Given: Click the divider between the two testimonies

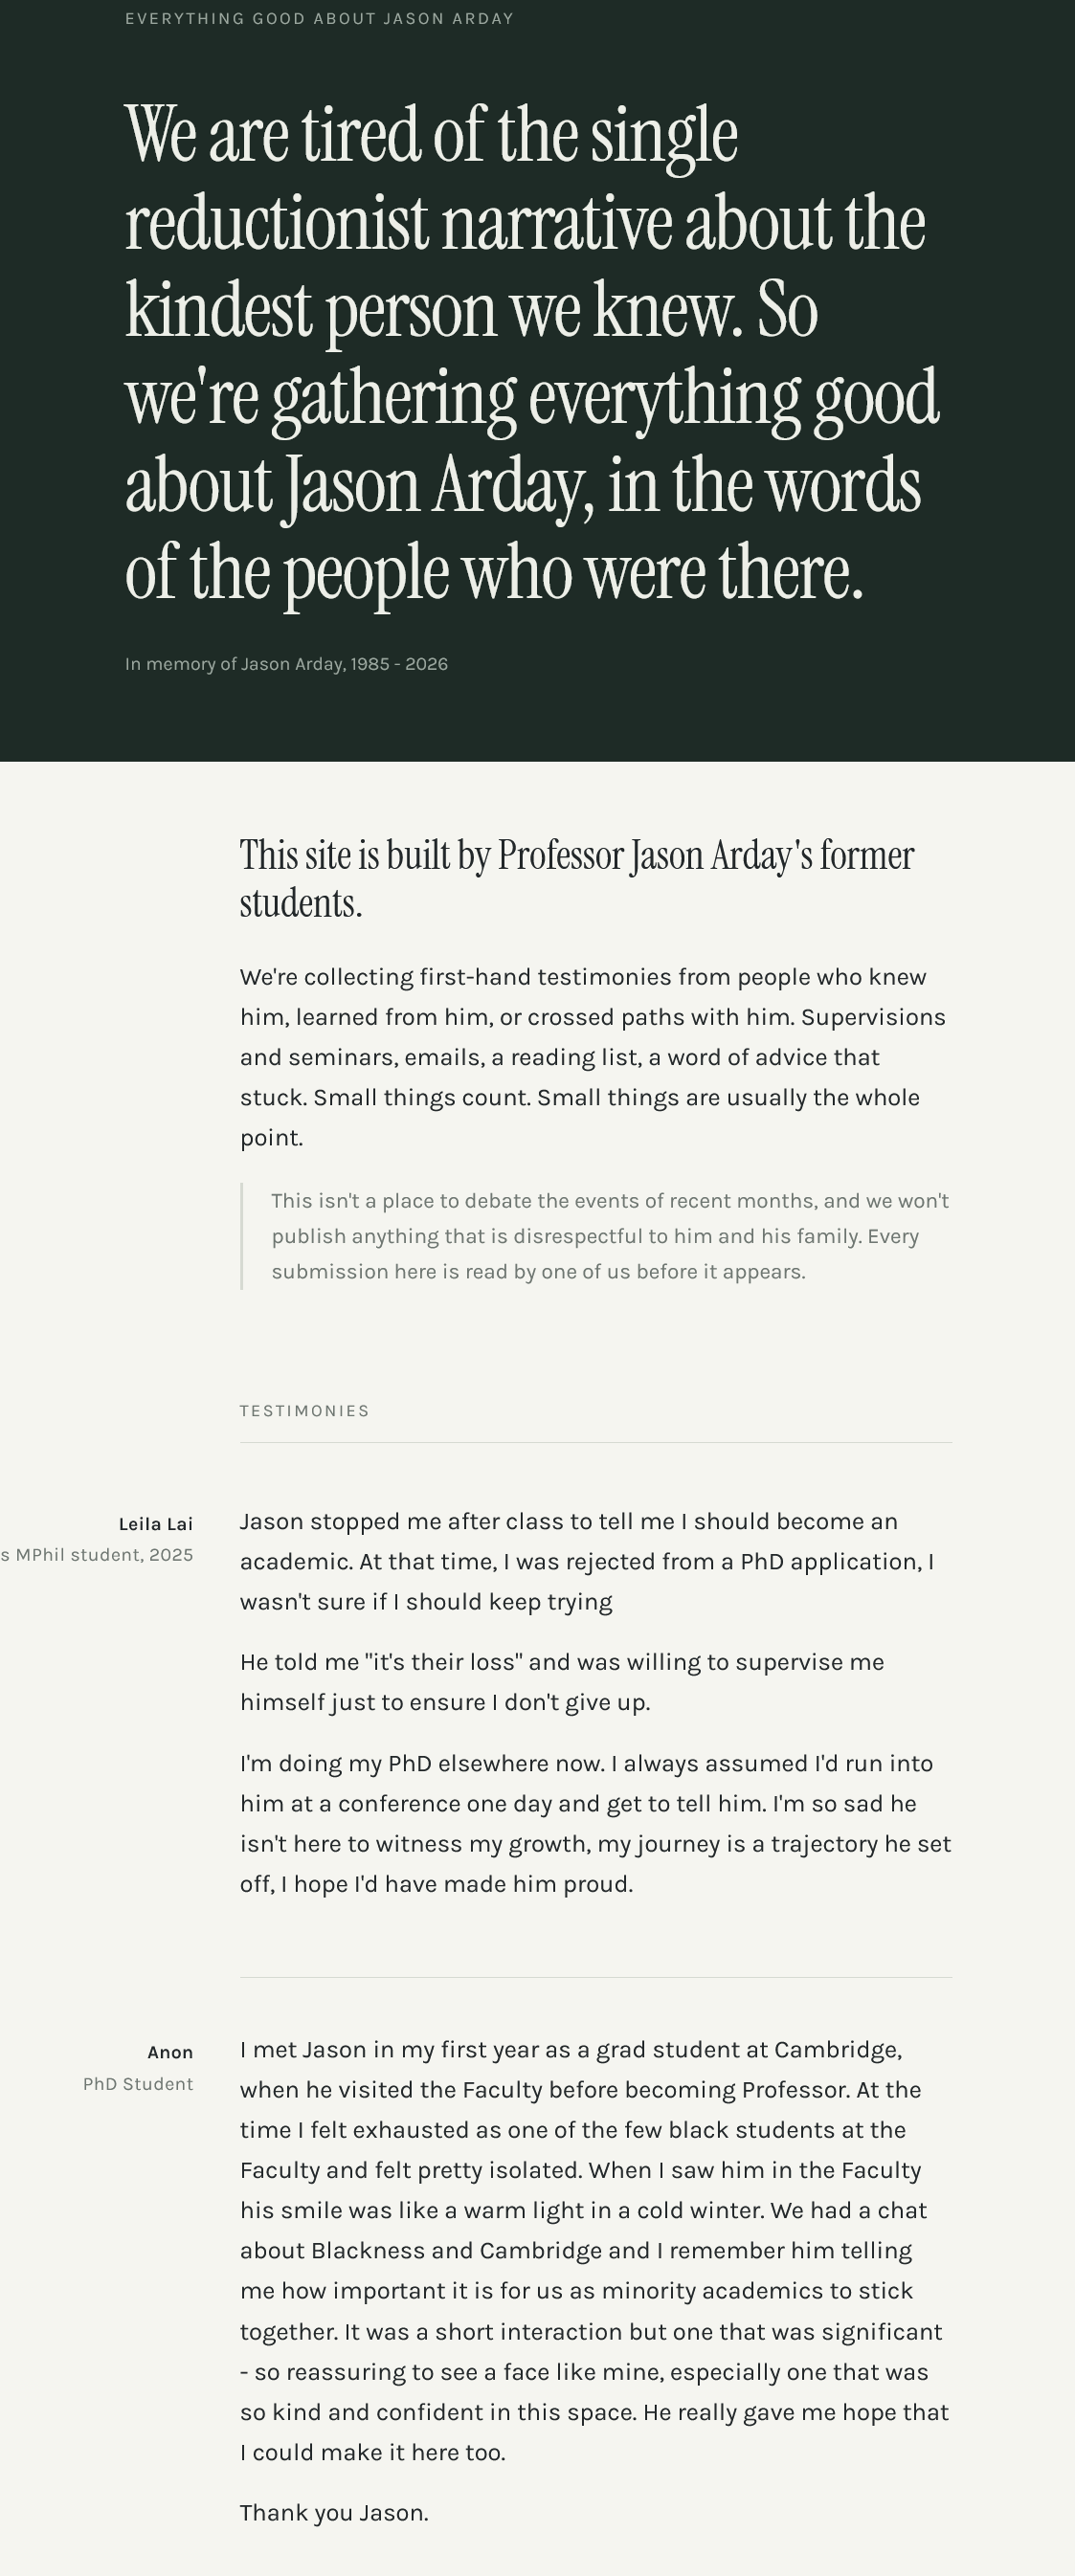Looking at the screenshot, I should (x=596, y=1977).
